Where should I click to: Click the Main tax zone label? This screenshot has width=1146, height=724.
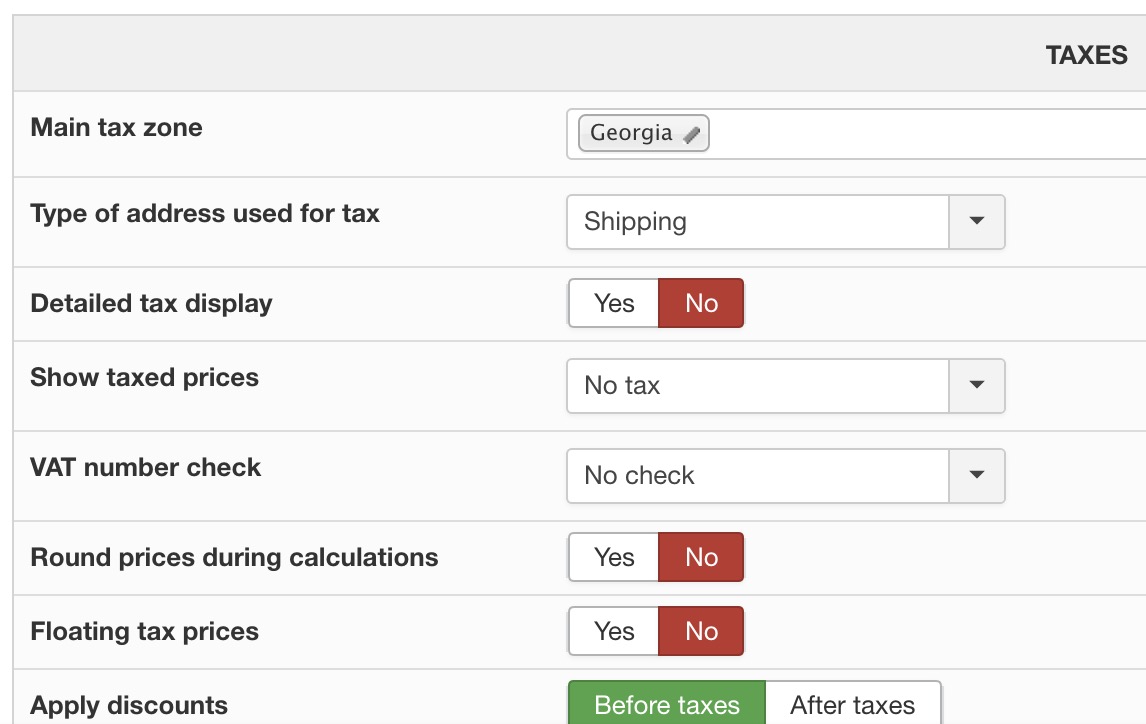[x=117, y=128]
